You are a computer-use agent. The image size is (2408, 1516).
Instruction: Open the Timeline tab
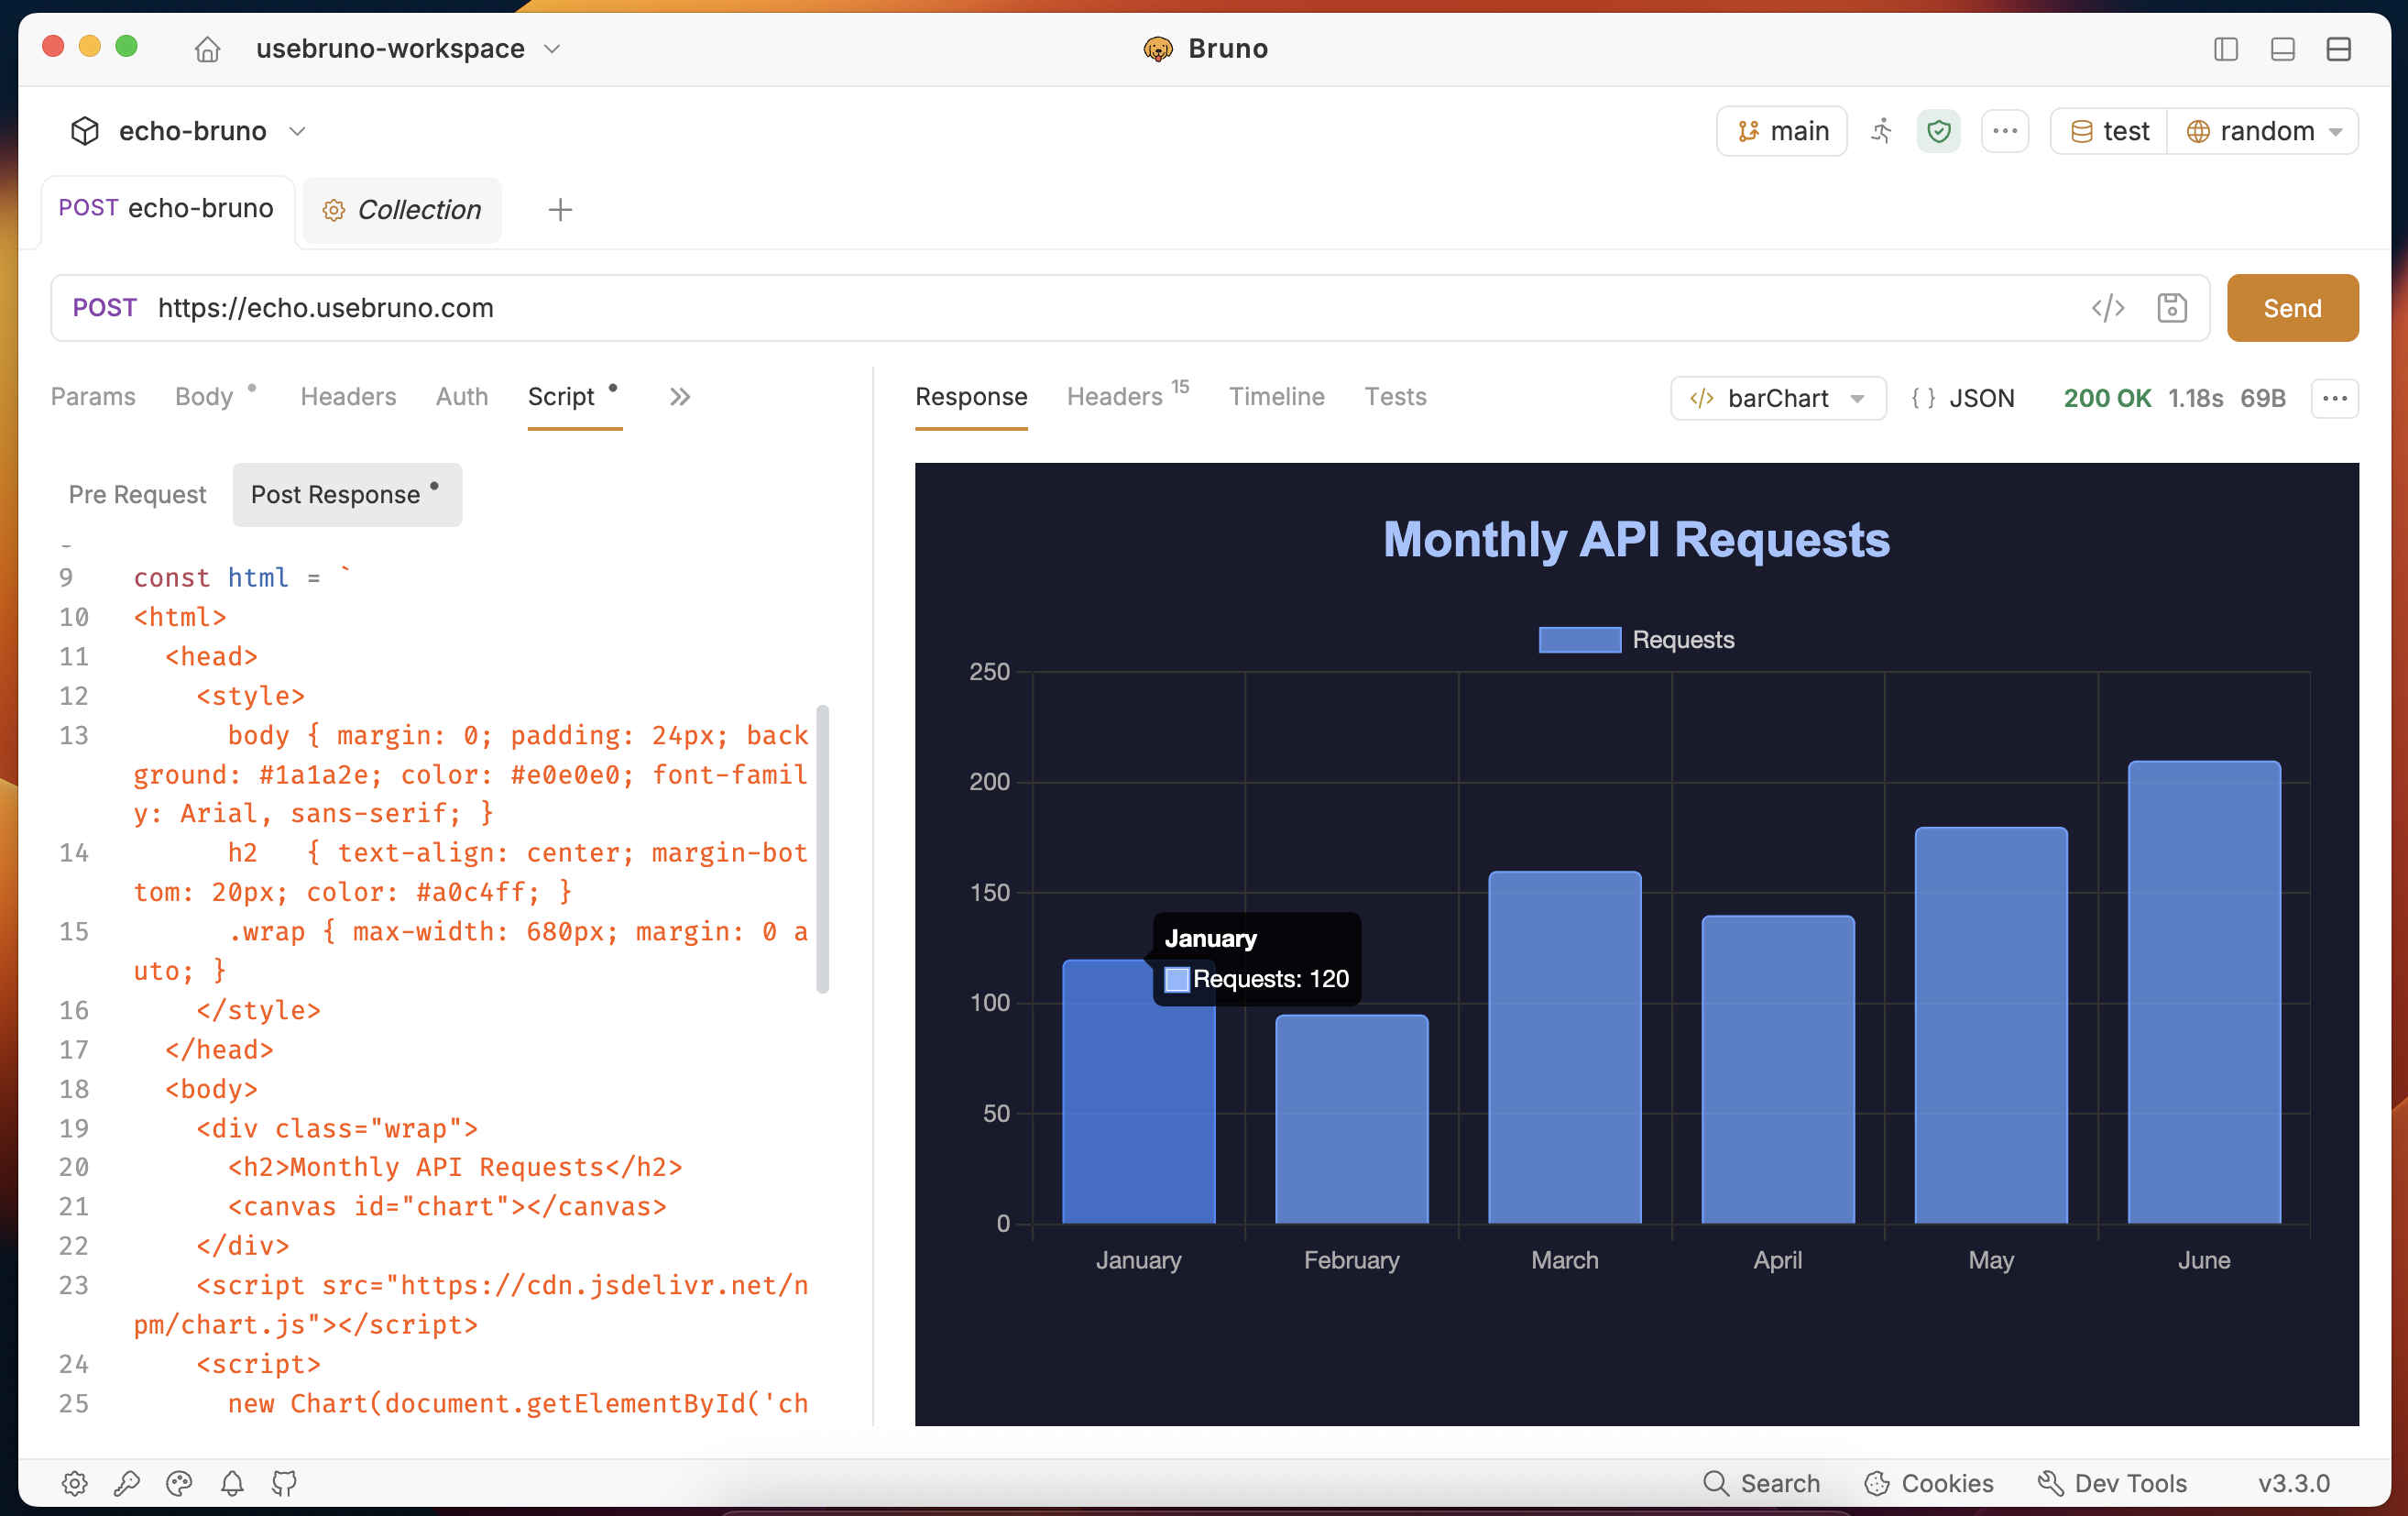(x=1276, y=397)
